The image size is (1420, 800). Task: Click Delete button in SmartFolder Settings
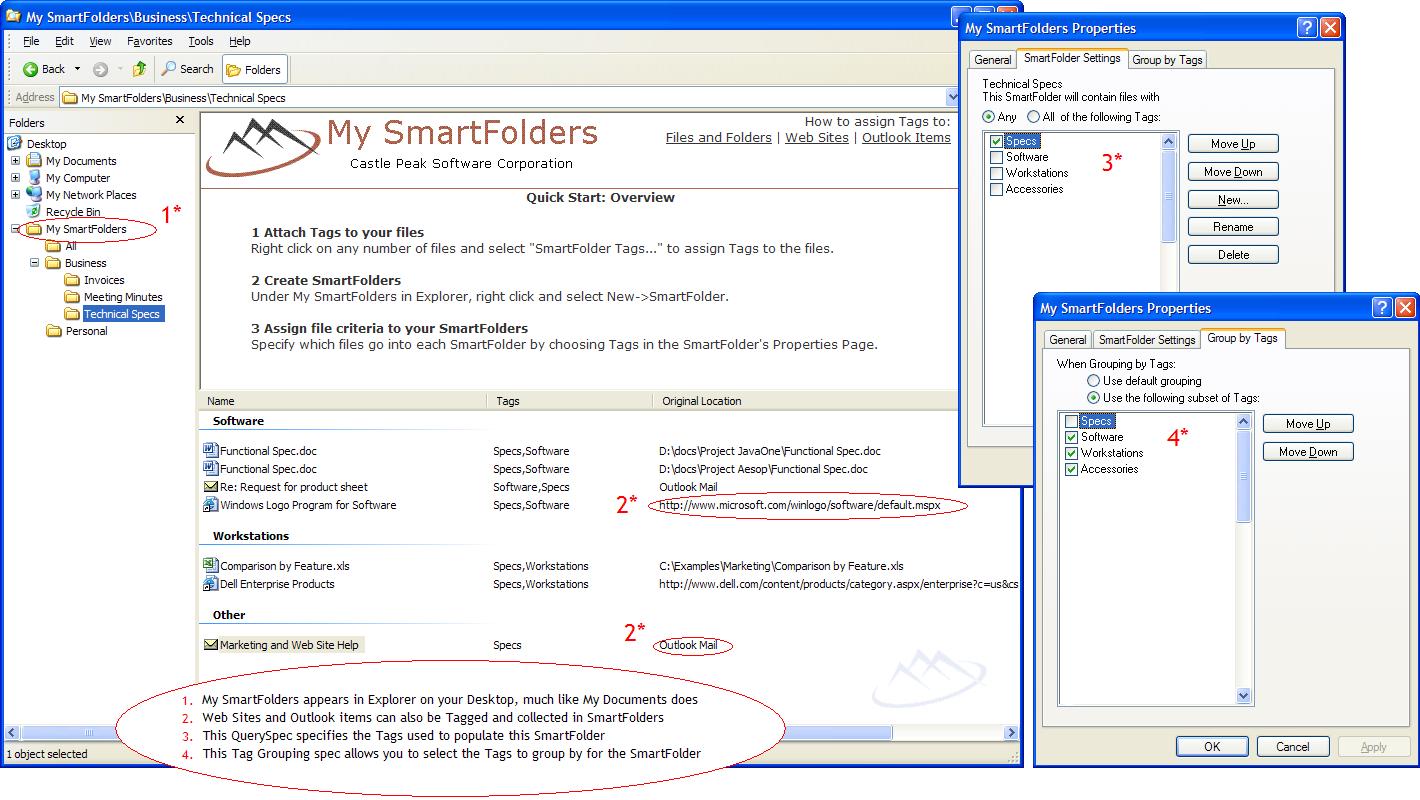[1233, 255]
